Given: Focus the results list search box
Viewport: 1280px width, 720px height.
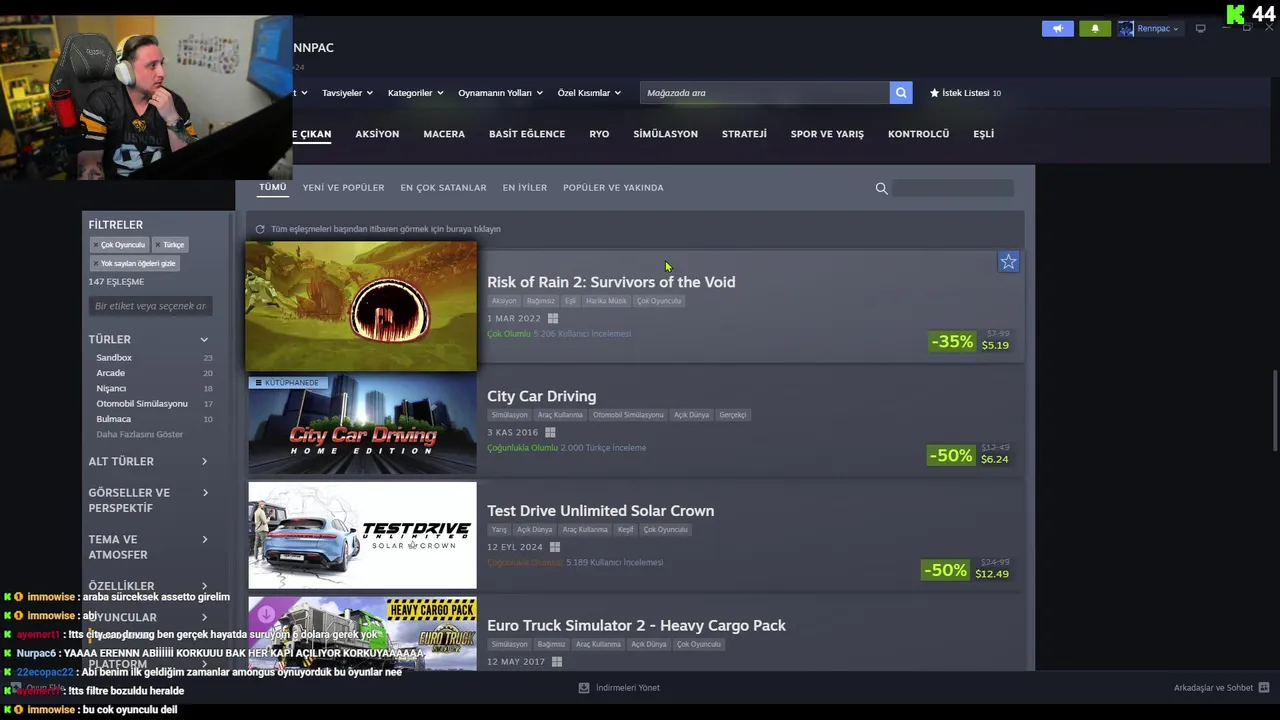Looking at the screenshot, I should pos(953,188).
